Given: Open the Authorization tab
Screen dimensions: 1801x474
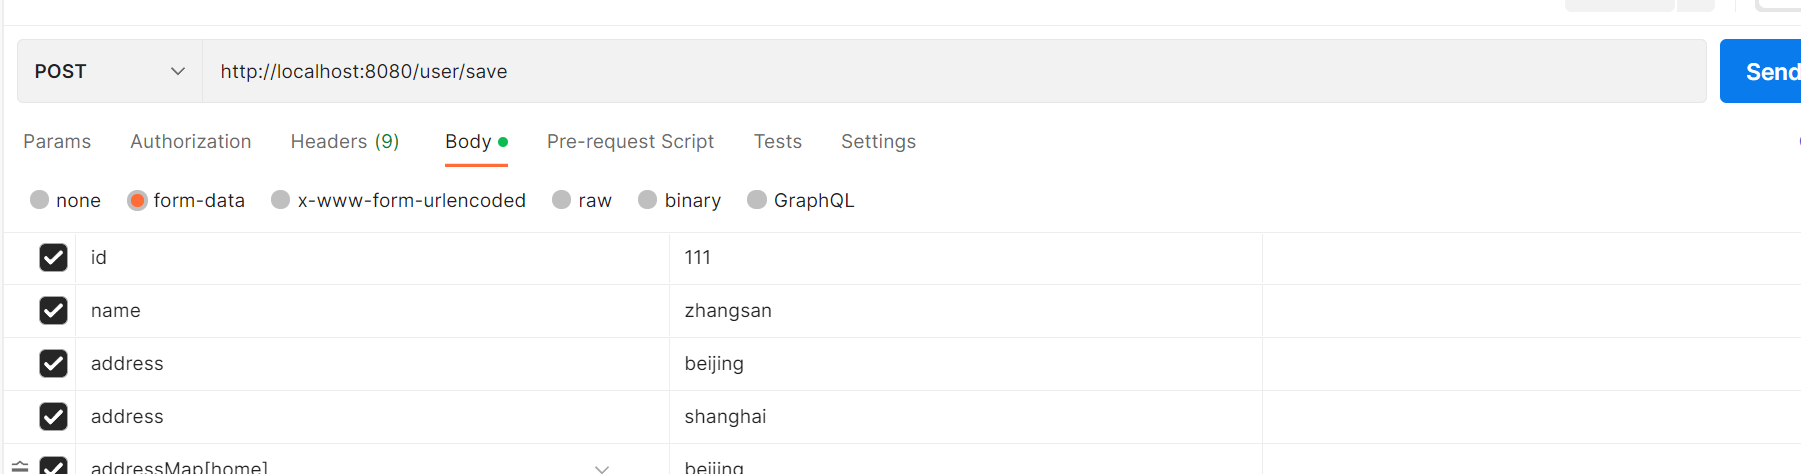Looking at the screenshot, I should (x=191, y=142).
